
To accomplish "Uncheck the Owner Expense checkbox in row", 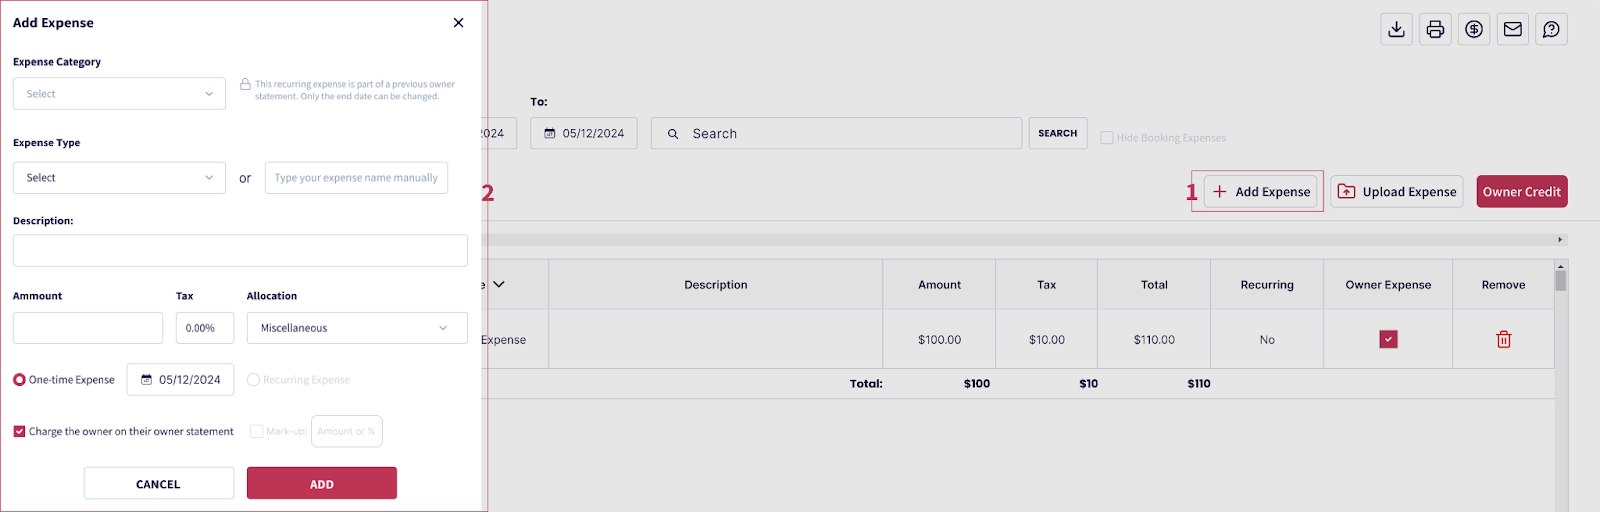I will point(1388,340).
